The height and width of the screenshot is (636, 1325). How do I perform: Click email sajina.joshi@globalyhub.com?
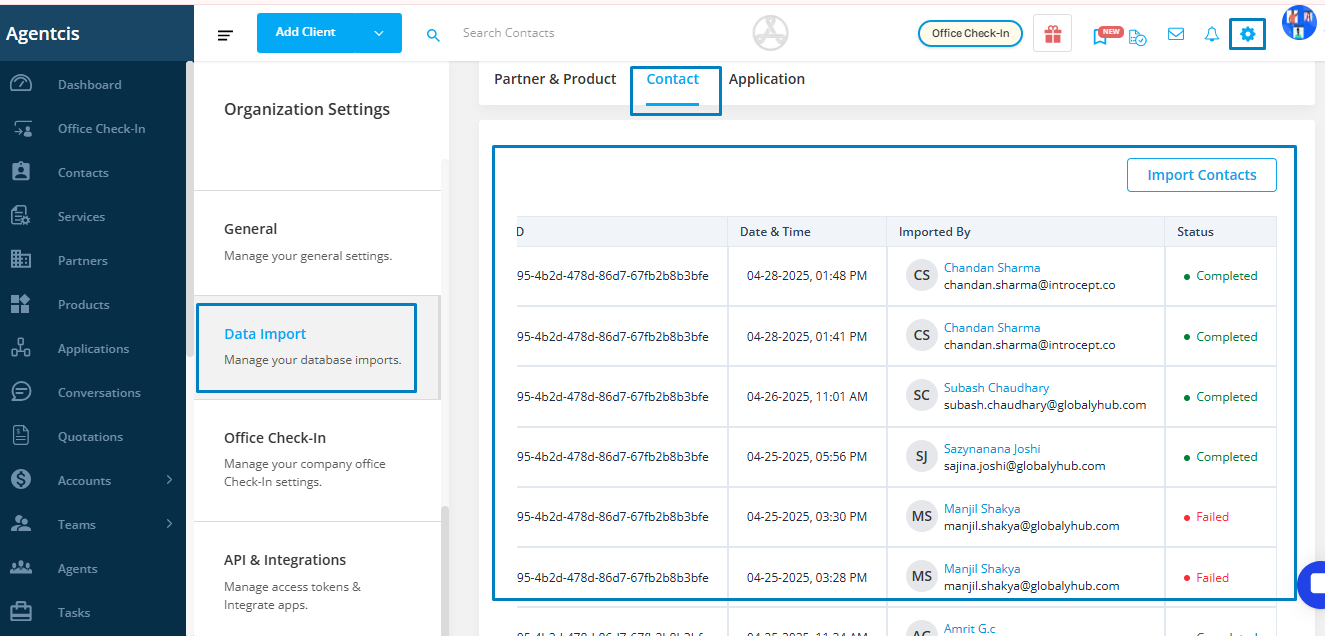click(x=1025, y=466)
